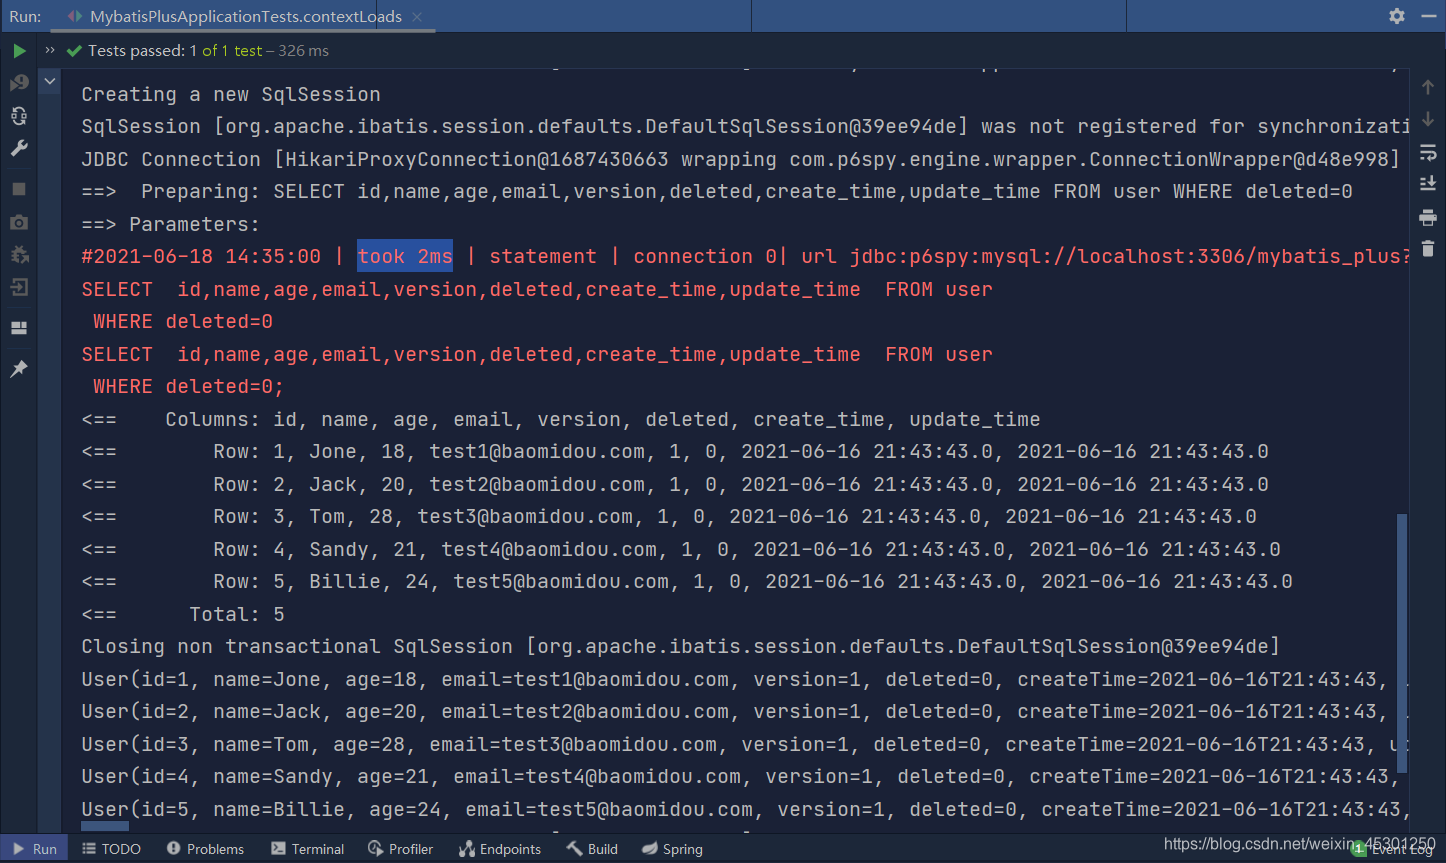1446x863 pixels.
Task: Click the row containing 'Tom, 28'
Action: (669, 517)
